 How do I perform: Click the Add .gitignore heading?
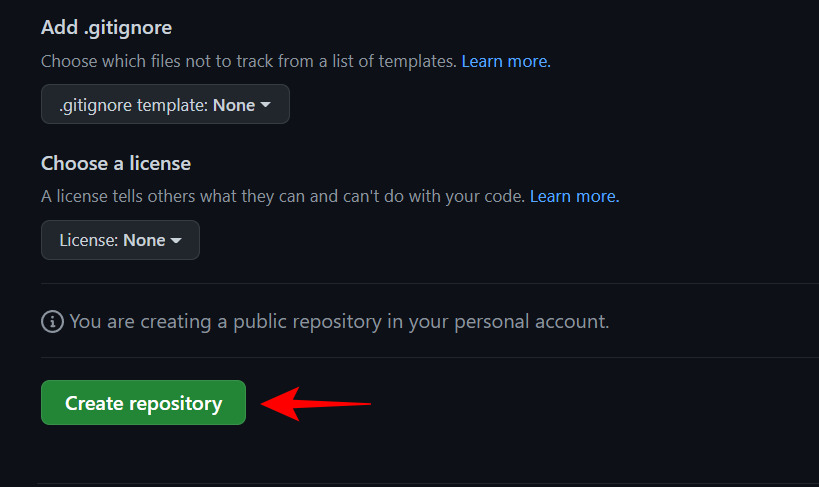click(x=106, y=27)
